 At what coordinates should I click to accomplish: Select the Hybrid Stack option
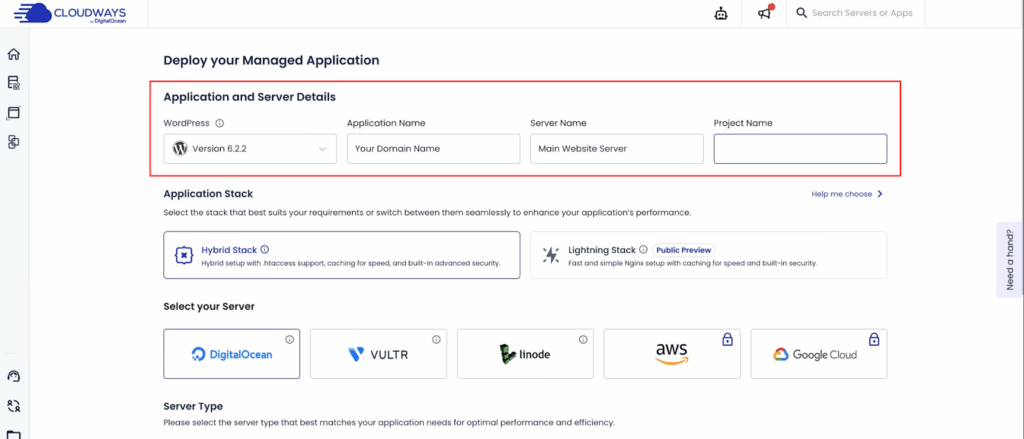click(342, 255)
